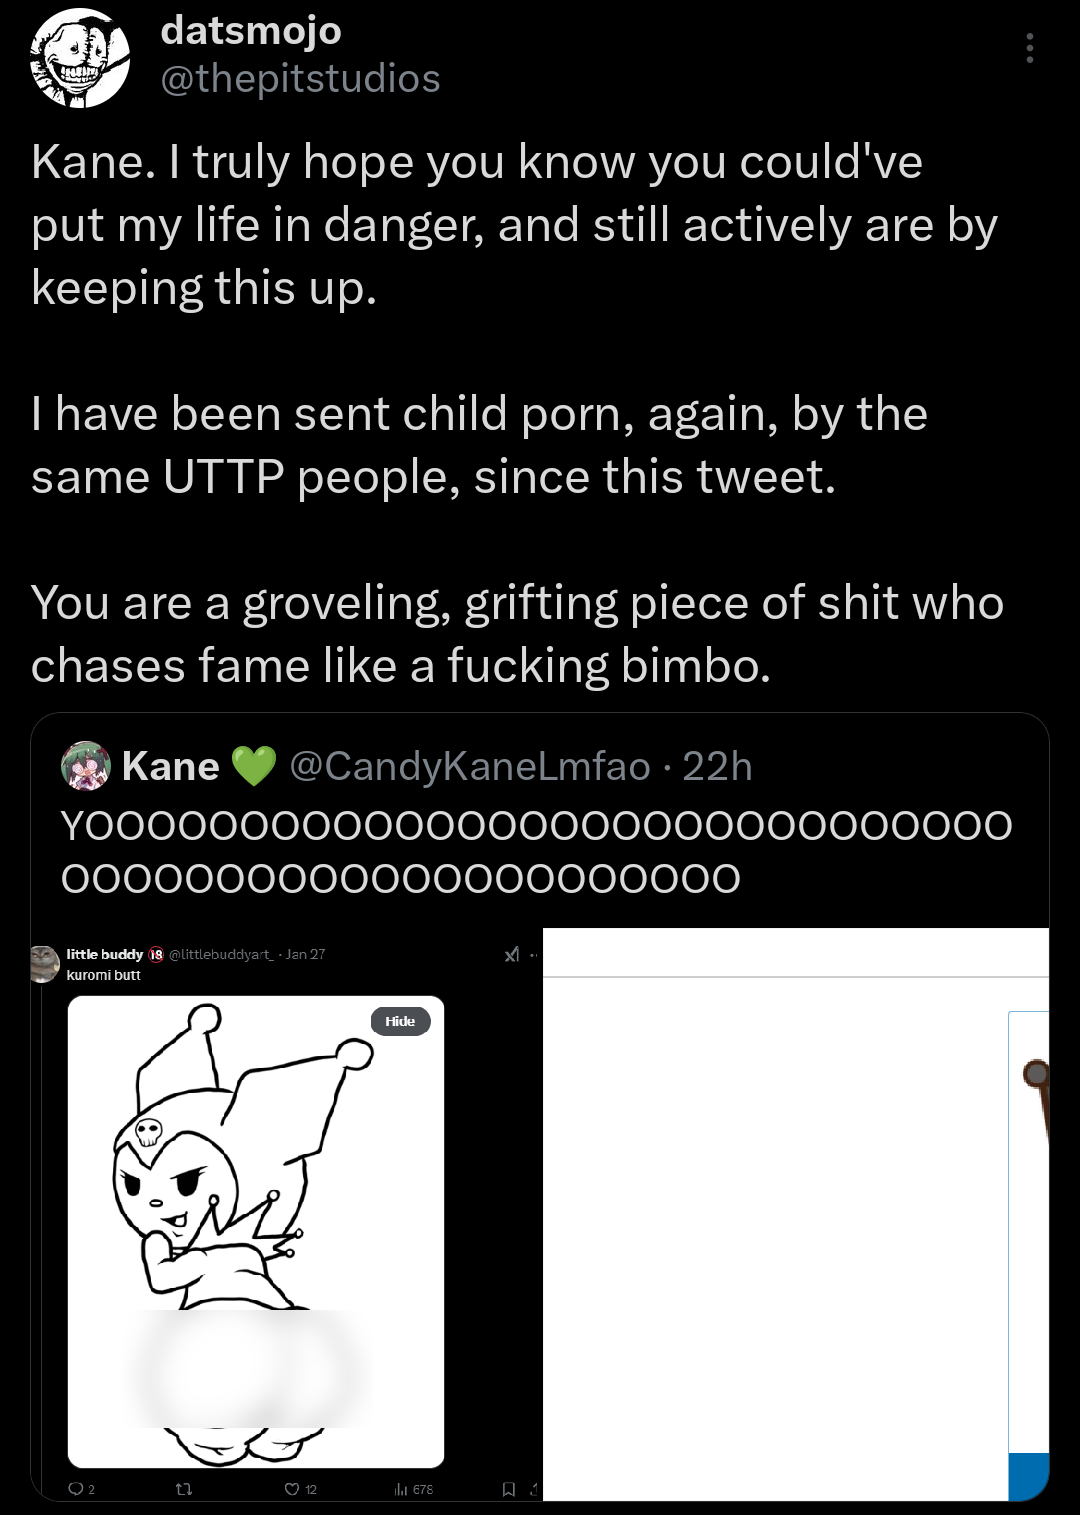Image resolution: width=1080 pixels, height=1515 pixels.
Task: Click Kane's small profile picture
Action: (x=86, y=766)
